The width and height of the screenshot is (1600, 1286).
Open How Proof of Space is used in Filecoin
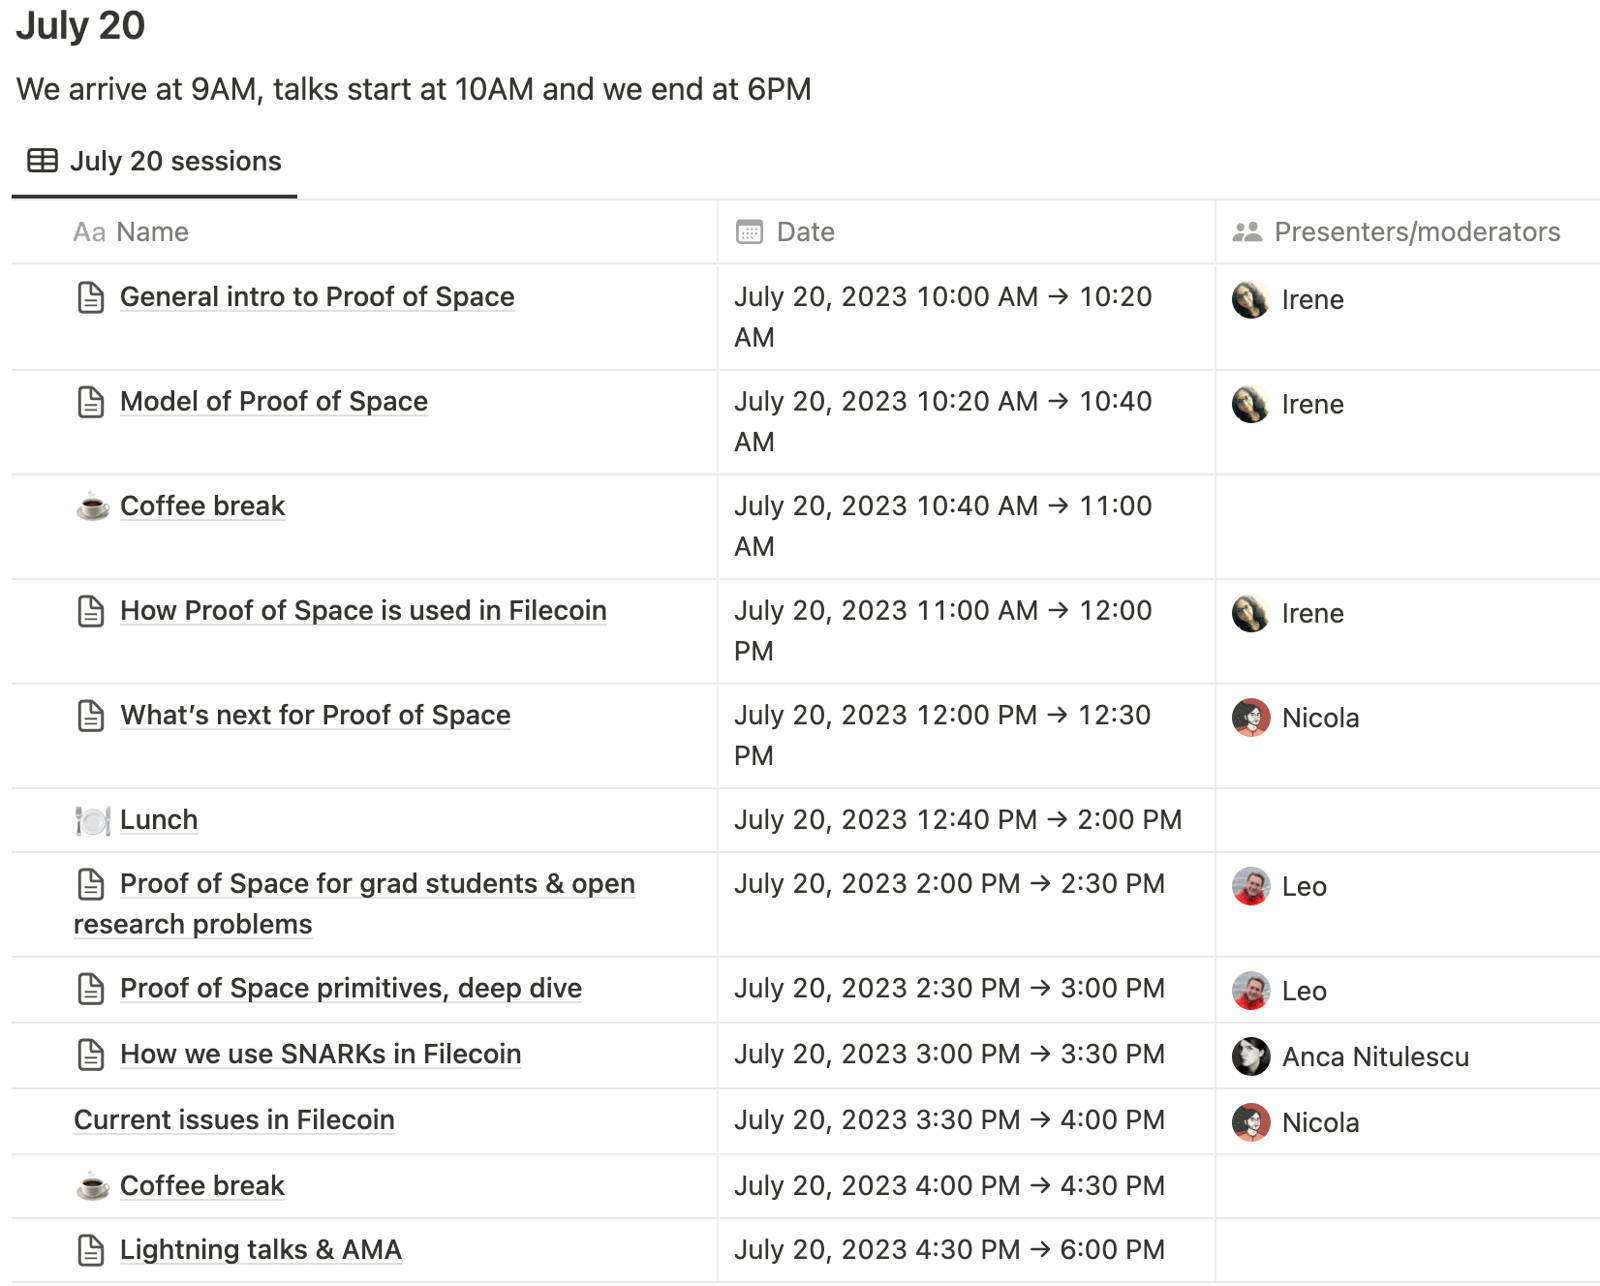pyautogui.click(x=363, y=611)
